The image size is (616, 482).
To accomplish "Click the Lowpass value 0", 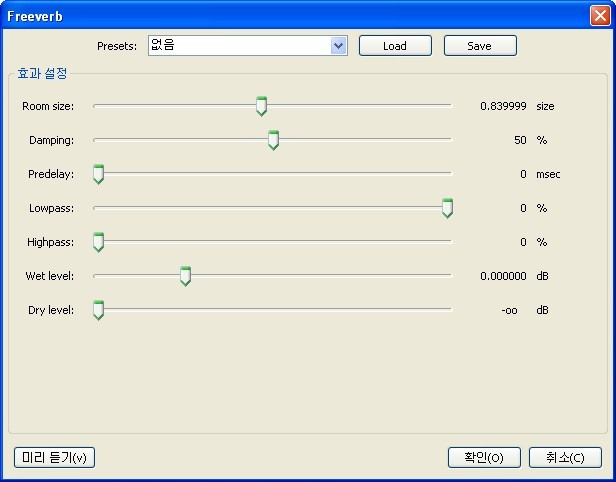I will [x=523, y=208].
